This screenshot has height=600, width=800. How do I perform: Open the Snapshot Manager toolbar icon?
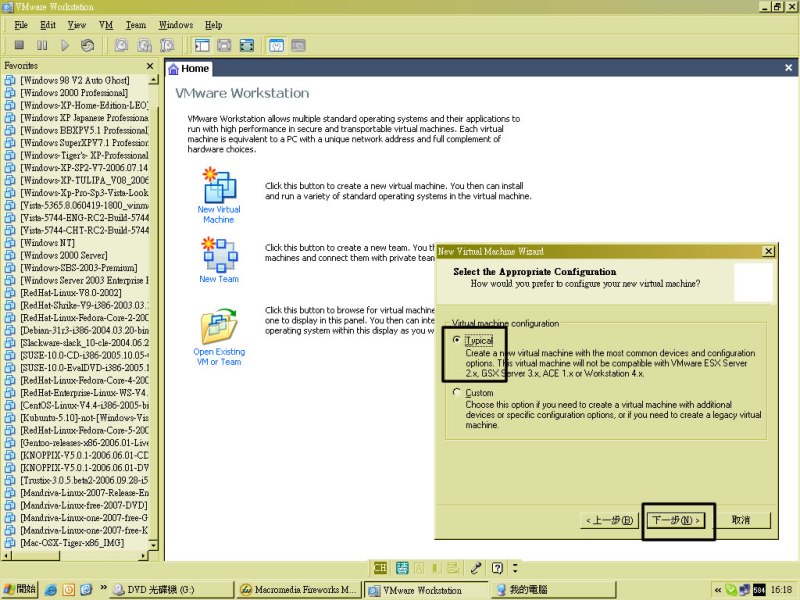(167, 45)
